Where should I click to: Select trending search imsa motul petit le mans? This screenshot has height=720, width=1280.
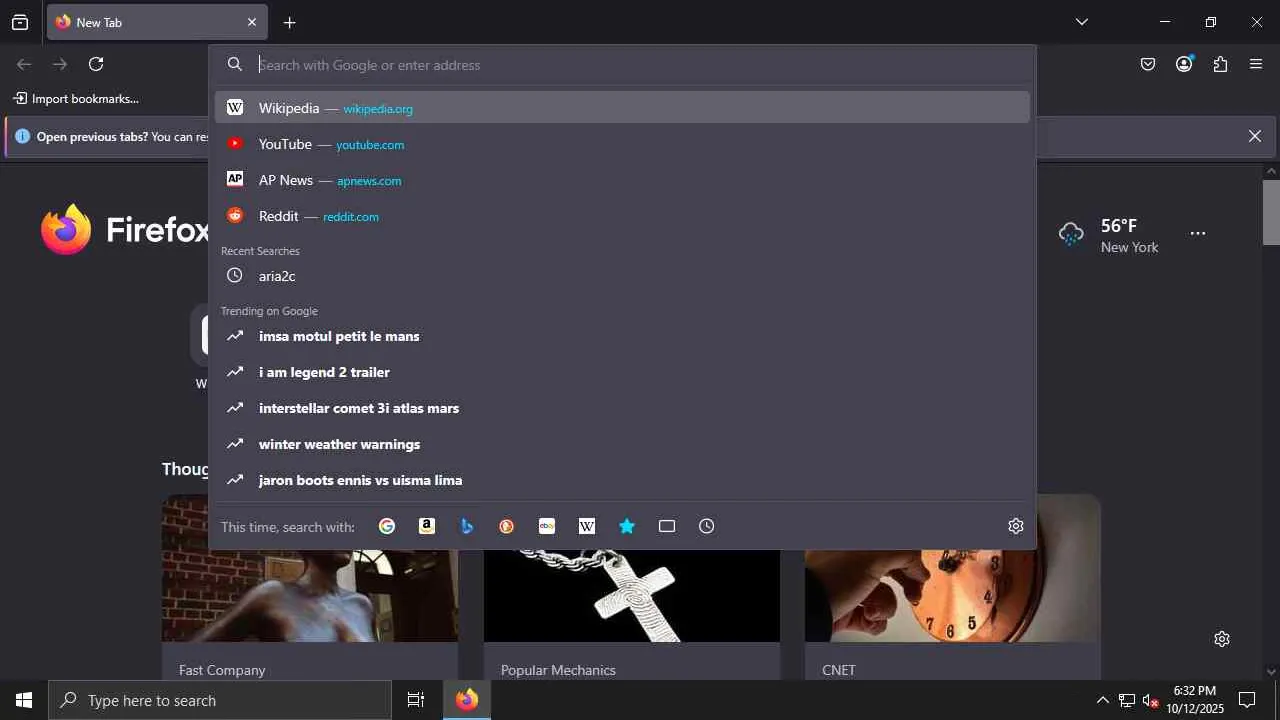[x=622, y=336]
